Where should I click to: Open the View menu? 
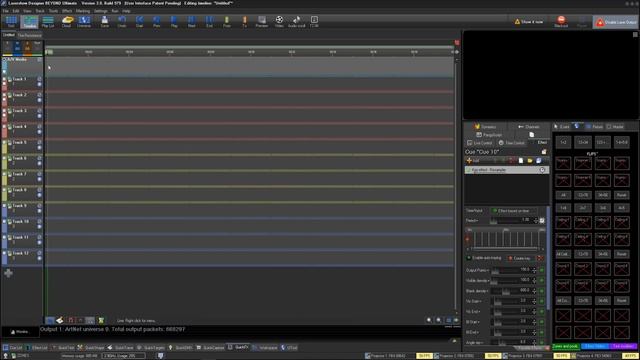point(27,11)
